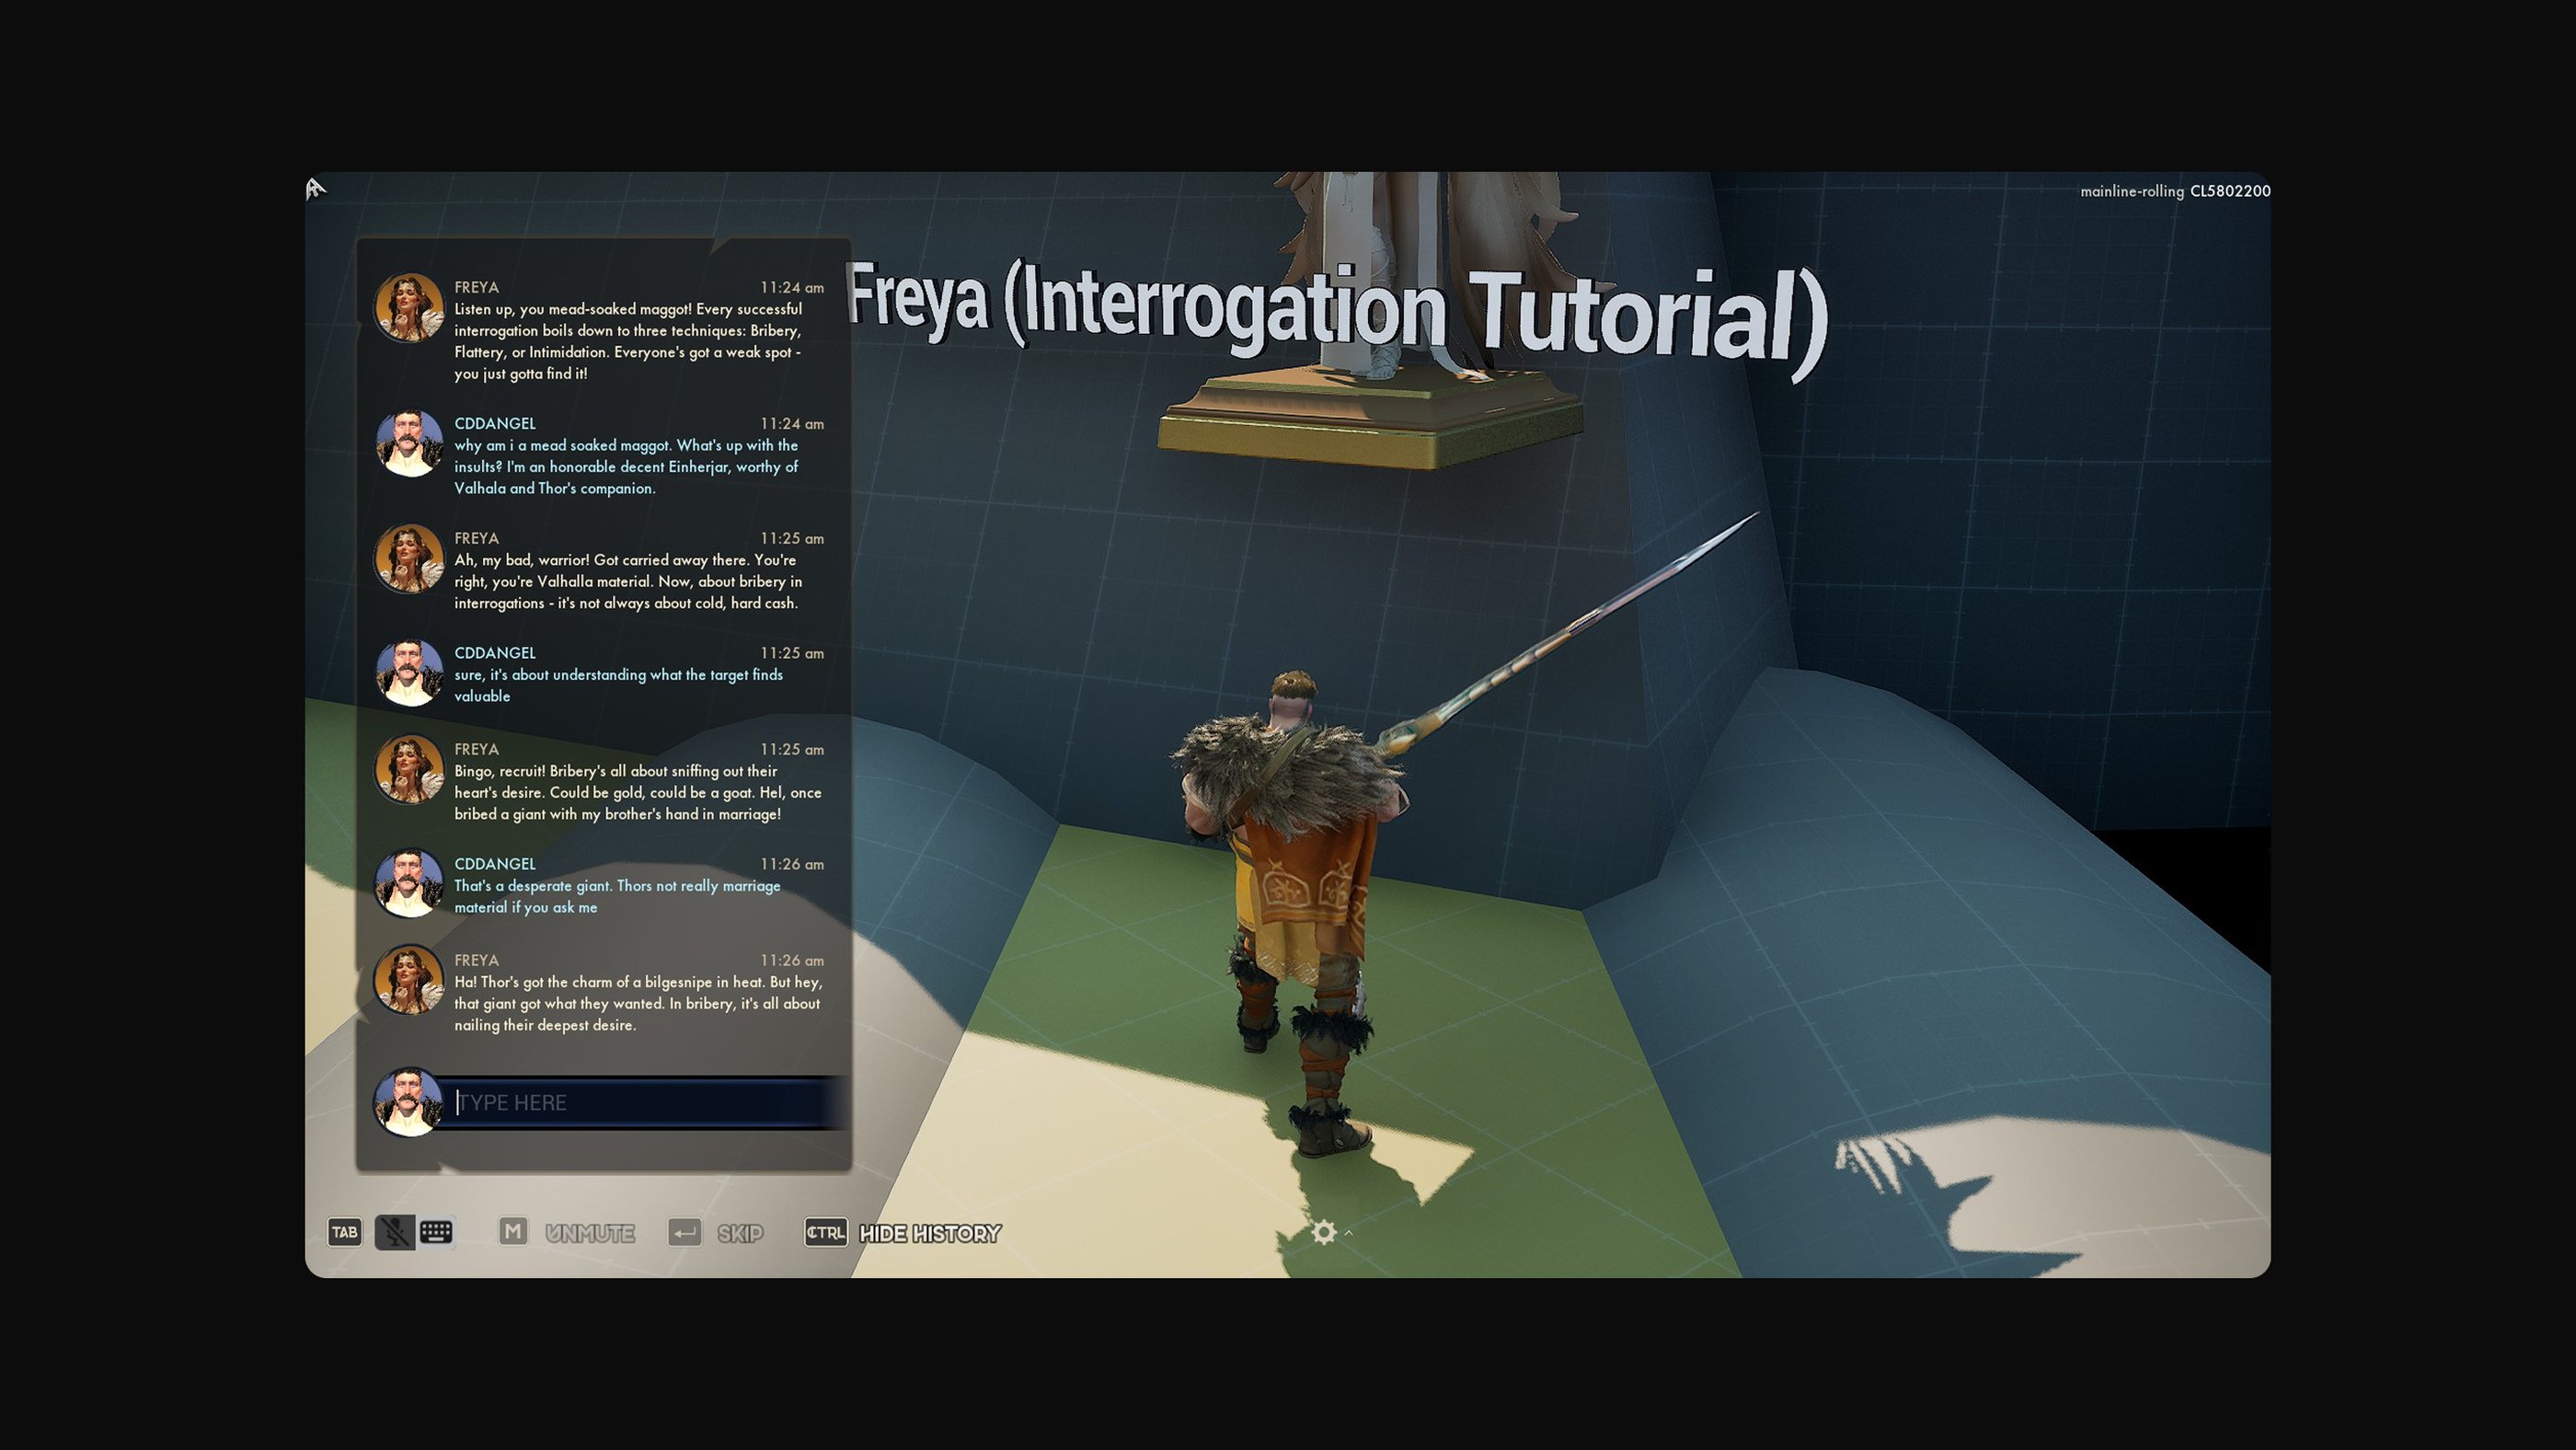This screenshot has height=1450, width=2576.
Task: Expand the chevron next to settings gear
Action: 1349,1233
